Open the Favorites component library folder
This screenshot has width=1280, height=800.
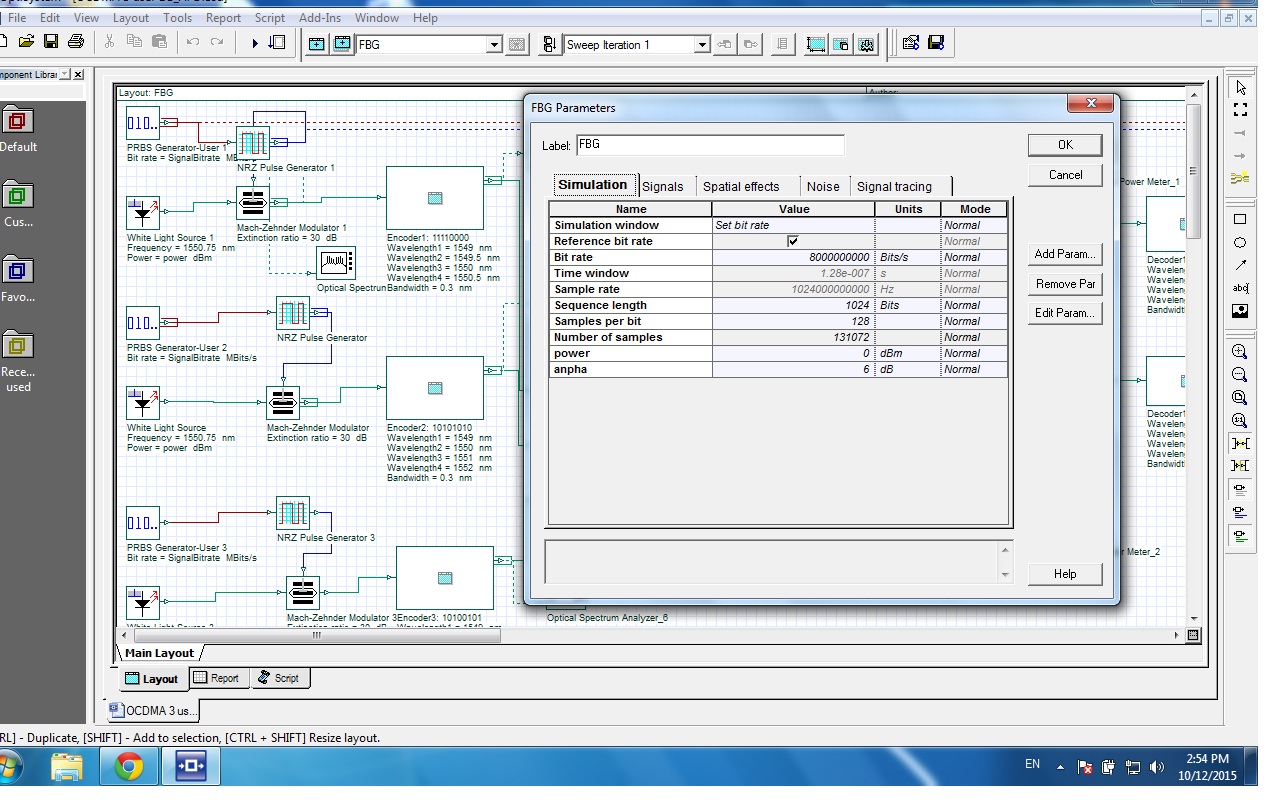18,272
